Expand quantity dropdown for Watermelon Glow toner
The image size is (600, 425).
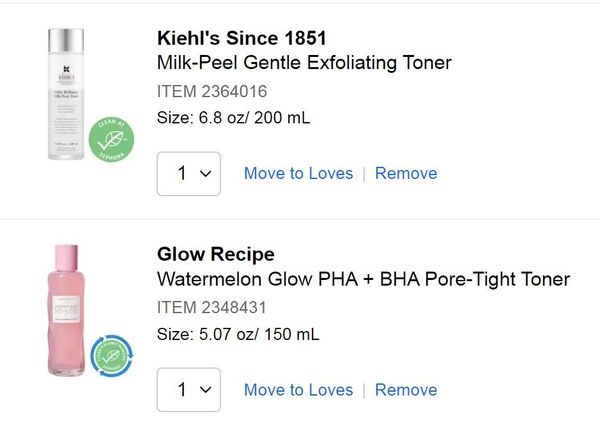tap(189, 390)
